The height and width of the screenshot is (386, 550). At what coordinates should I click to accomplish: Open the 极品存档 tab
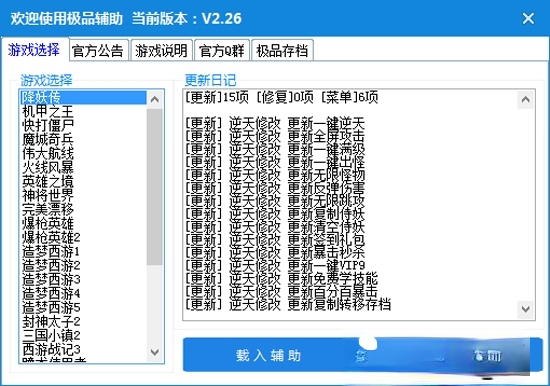pos(282,51)
